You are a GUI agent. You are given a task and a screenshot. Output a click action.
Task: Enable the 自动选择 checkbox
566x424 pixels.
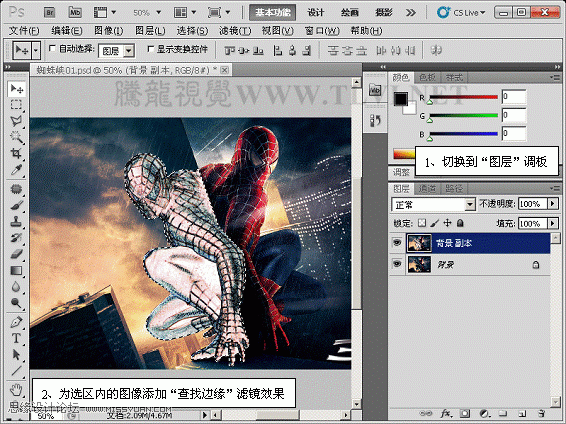click(x=52, y=48)
